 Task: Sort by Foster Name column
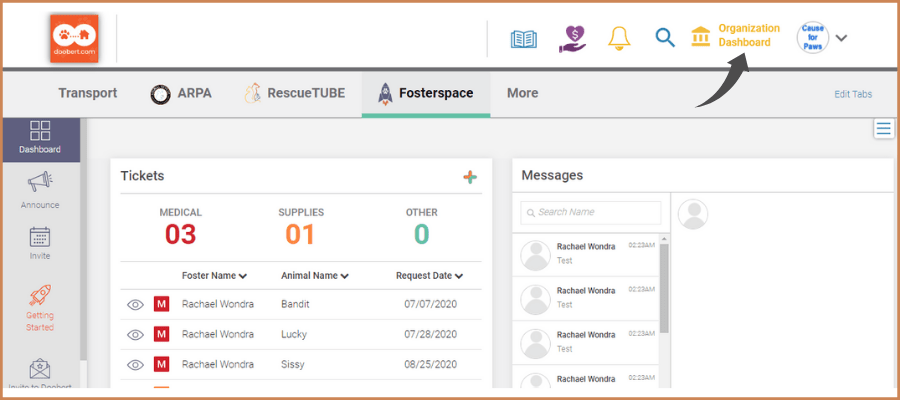coord(214,275)
